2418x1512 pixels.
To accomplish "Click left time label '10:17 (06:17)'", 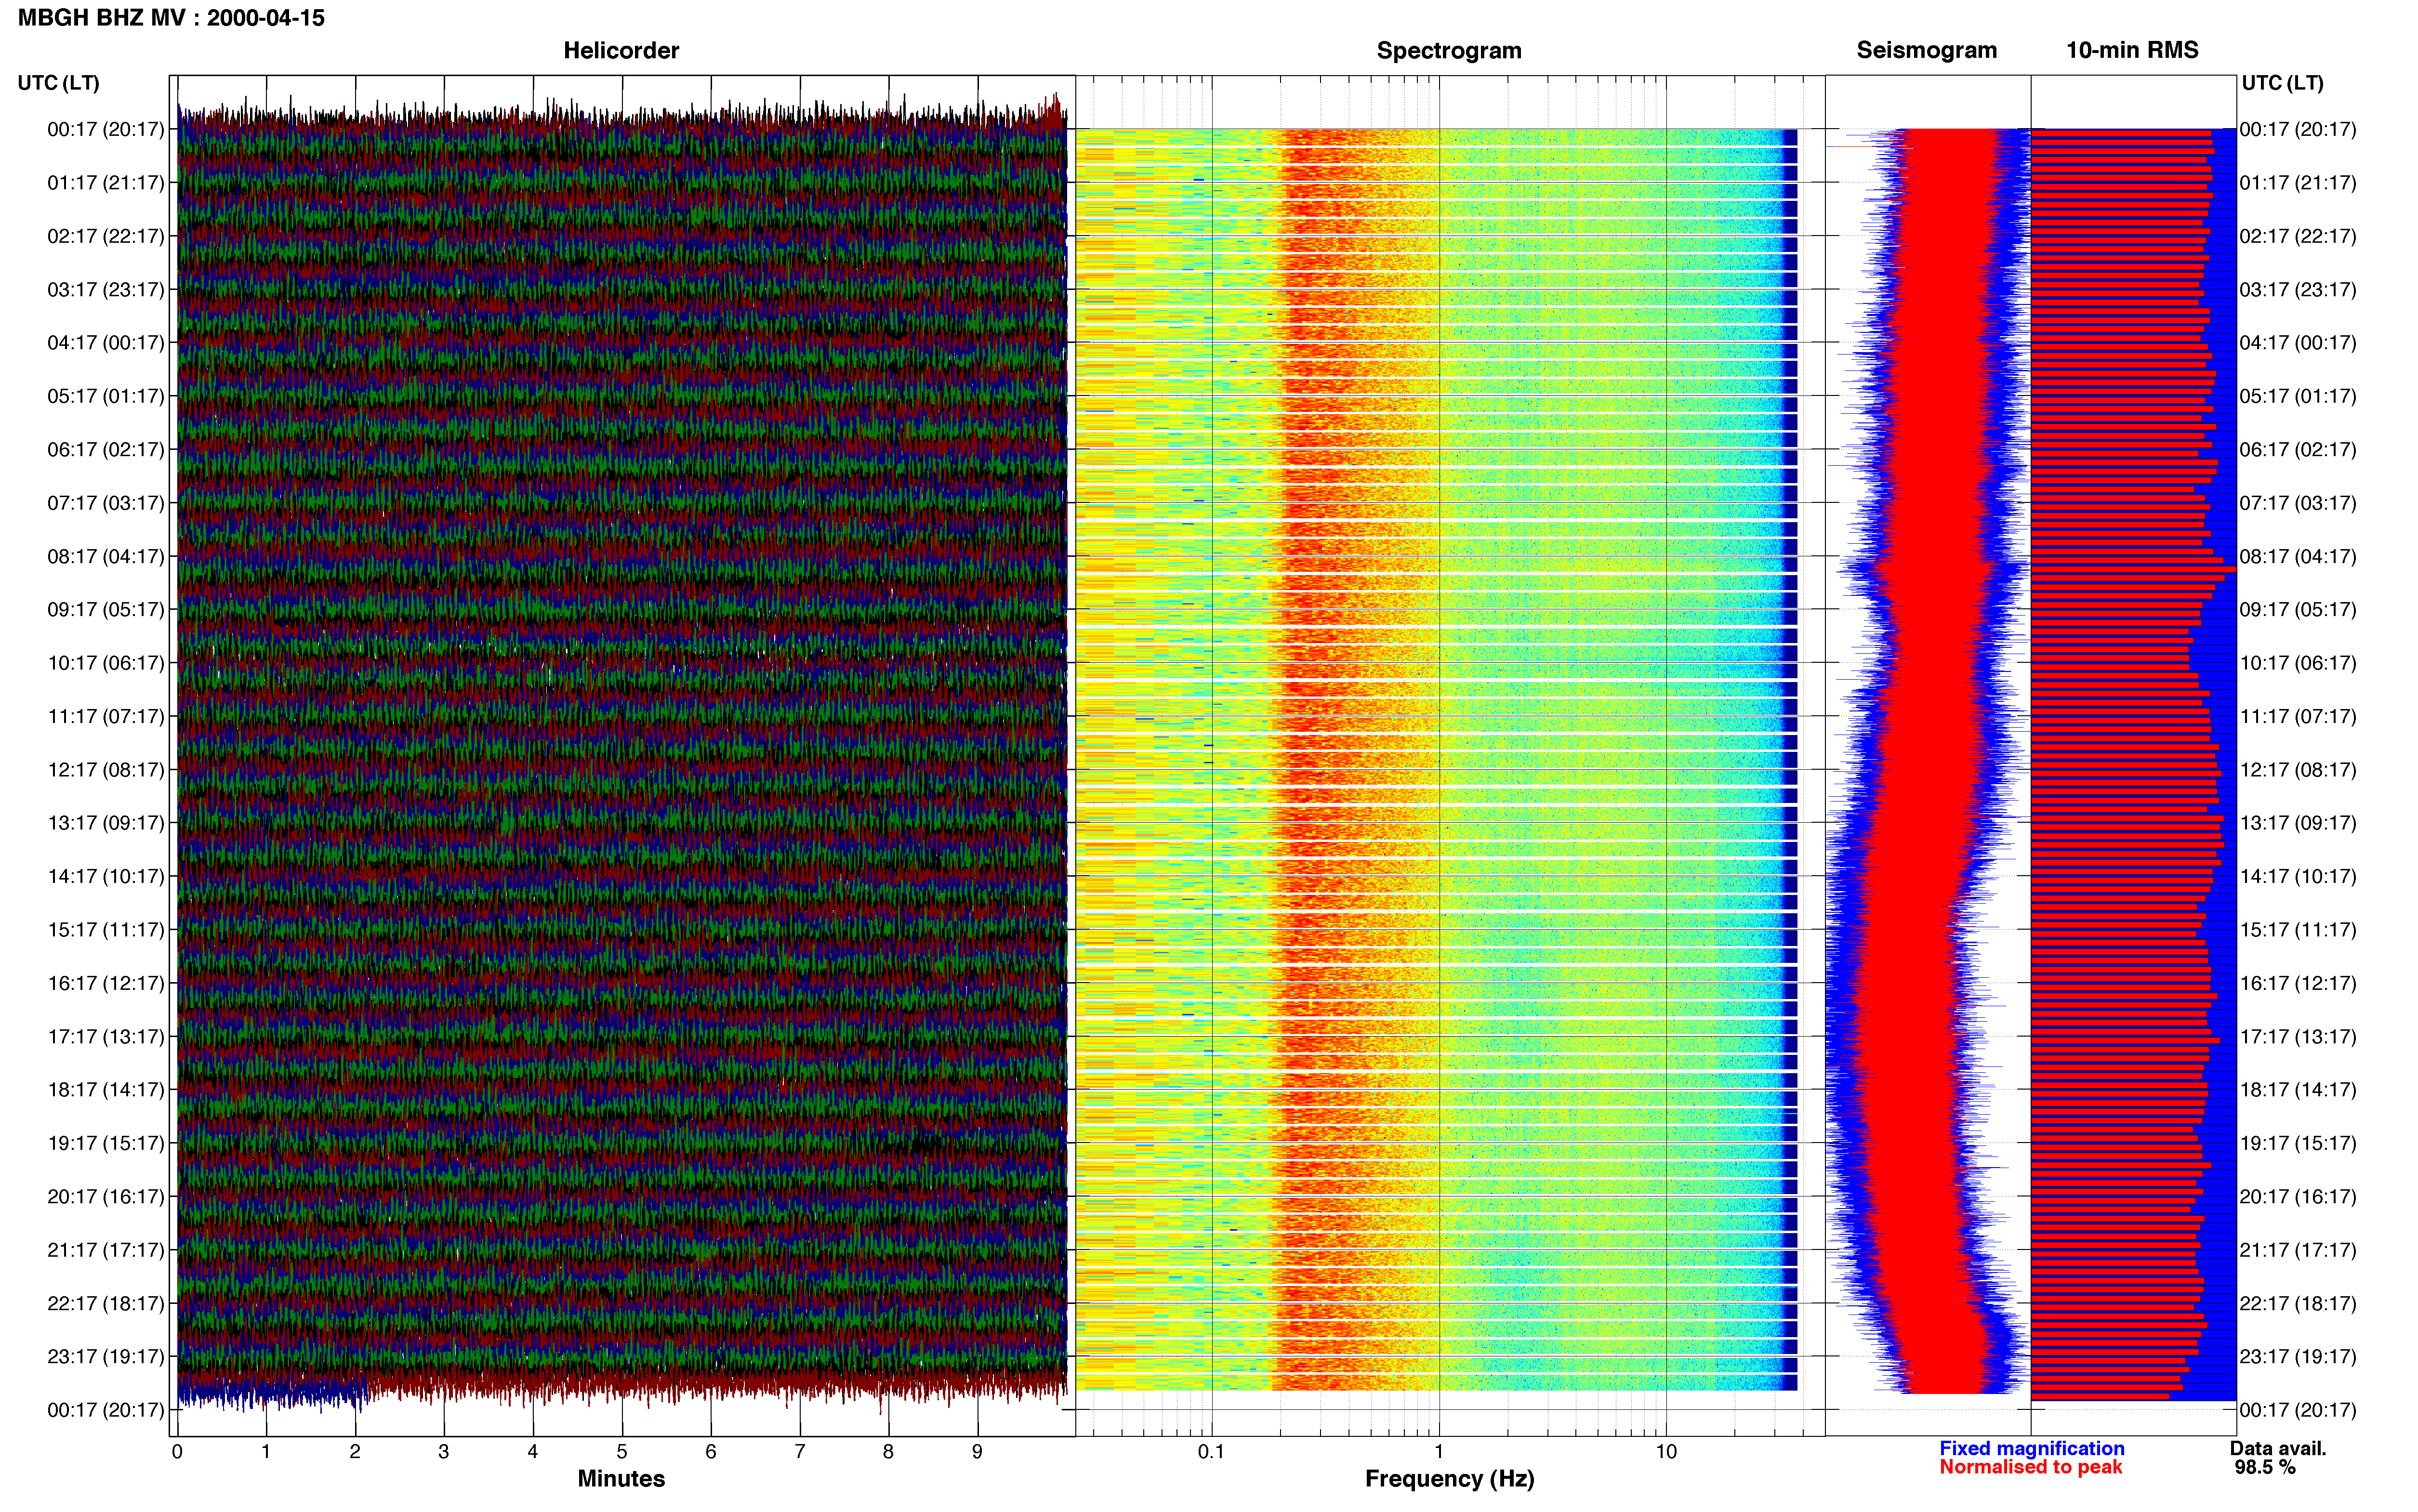I will (106, 663).
